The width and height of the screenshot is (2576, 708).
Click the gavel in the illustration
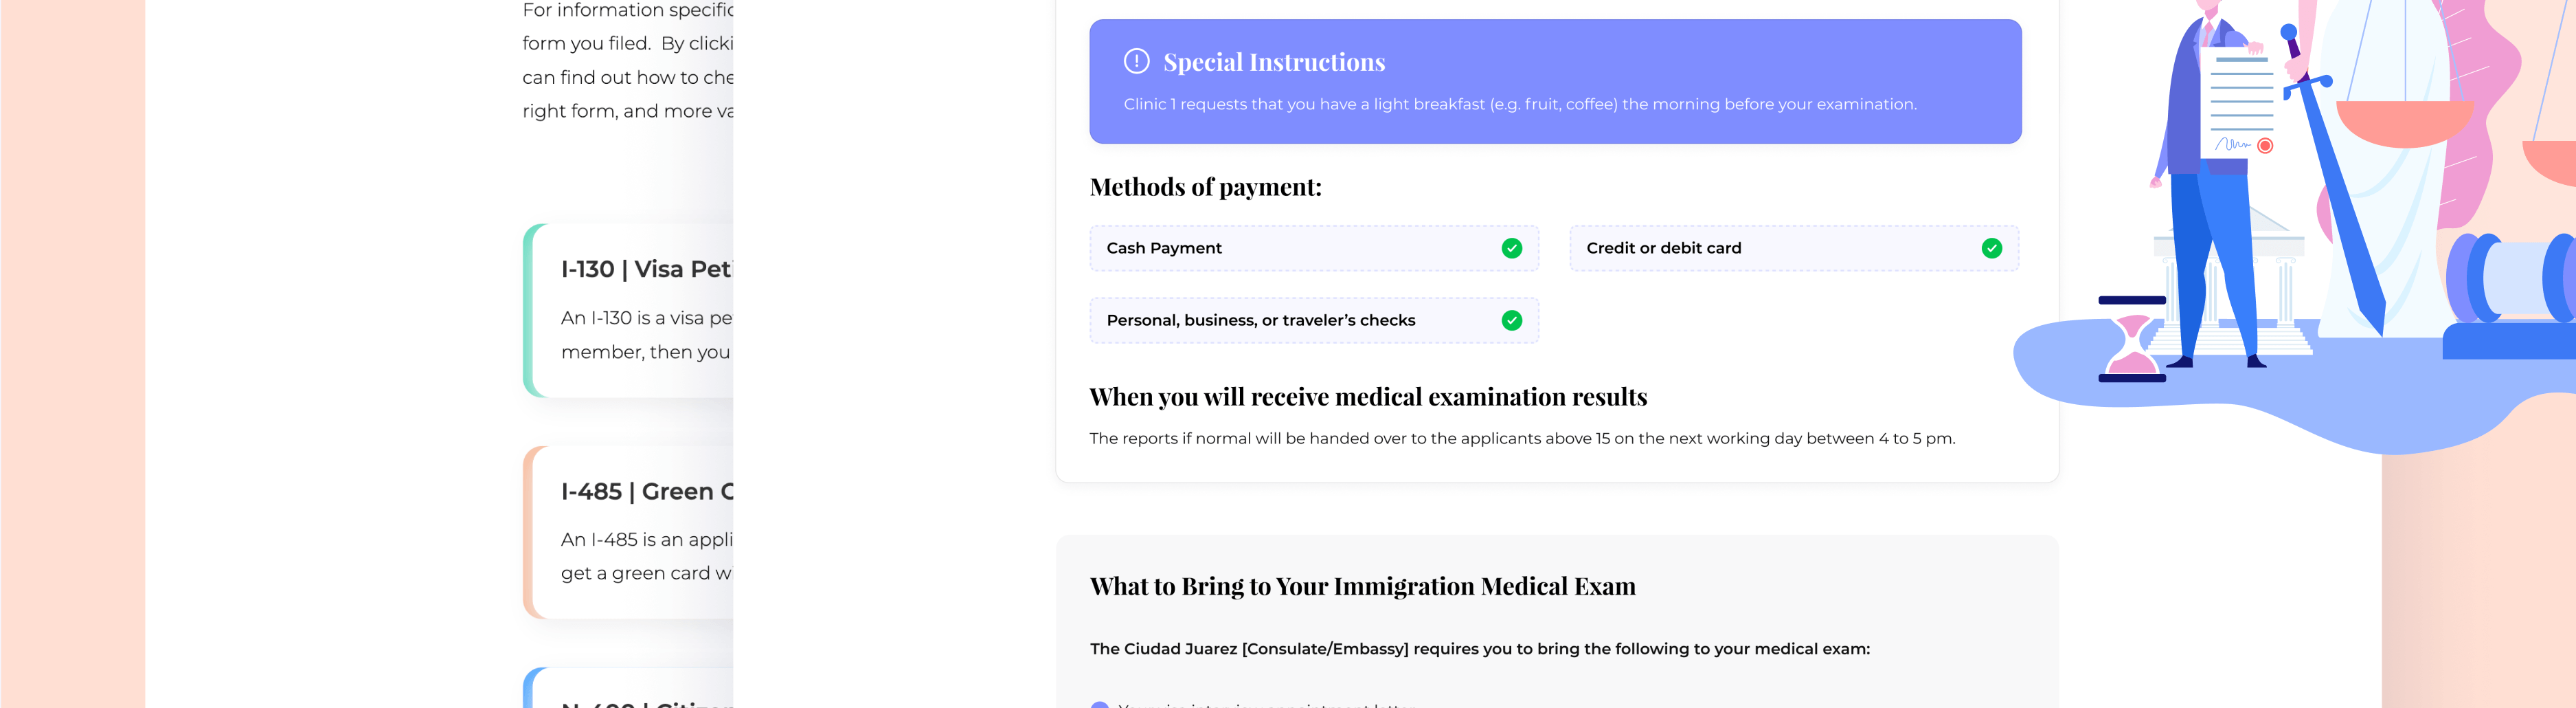[x=2511, y=280]
